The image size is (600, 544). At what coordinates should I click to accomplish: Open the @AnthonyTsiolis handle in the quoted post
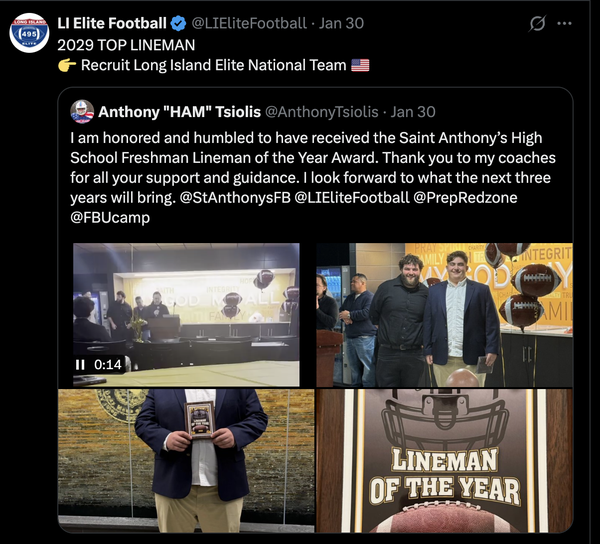click(321, 112)
